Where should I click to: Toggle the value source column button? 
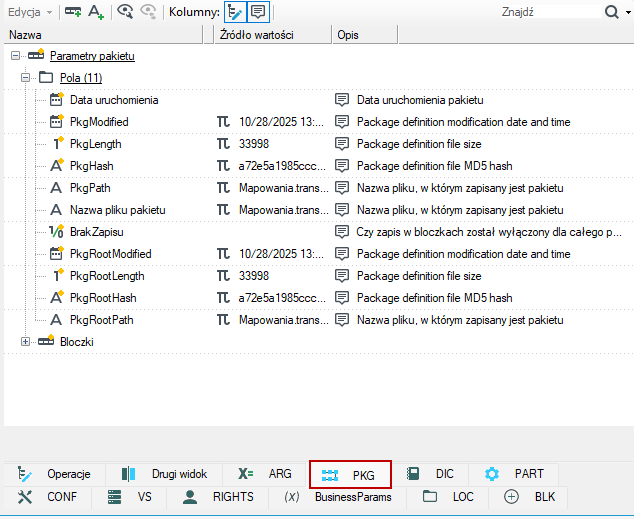235,12
